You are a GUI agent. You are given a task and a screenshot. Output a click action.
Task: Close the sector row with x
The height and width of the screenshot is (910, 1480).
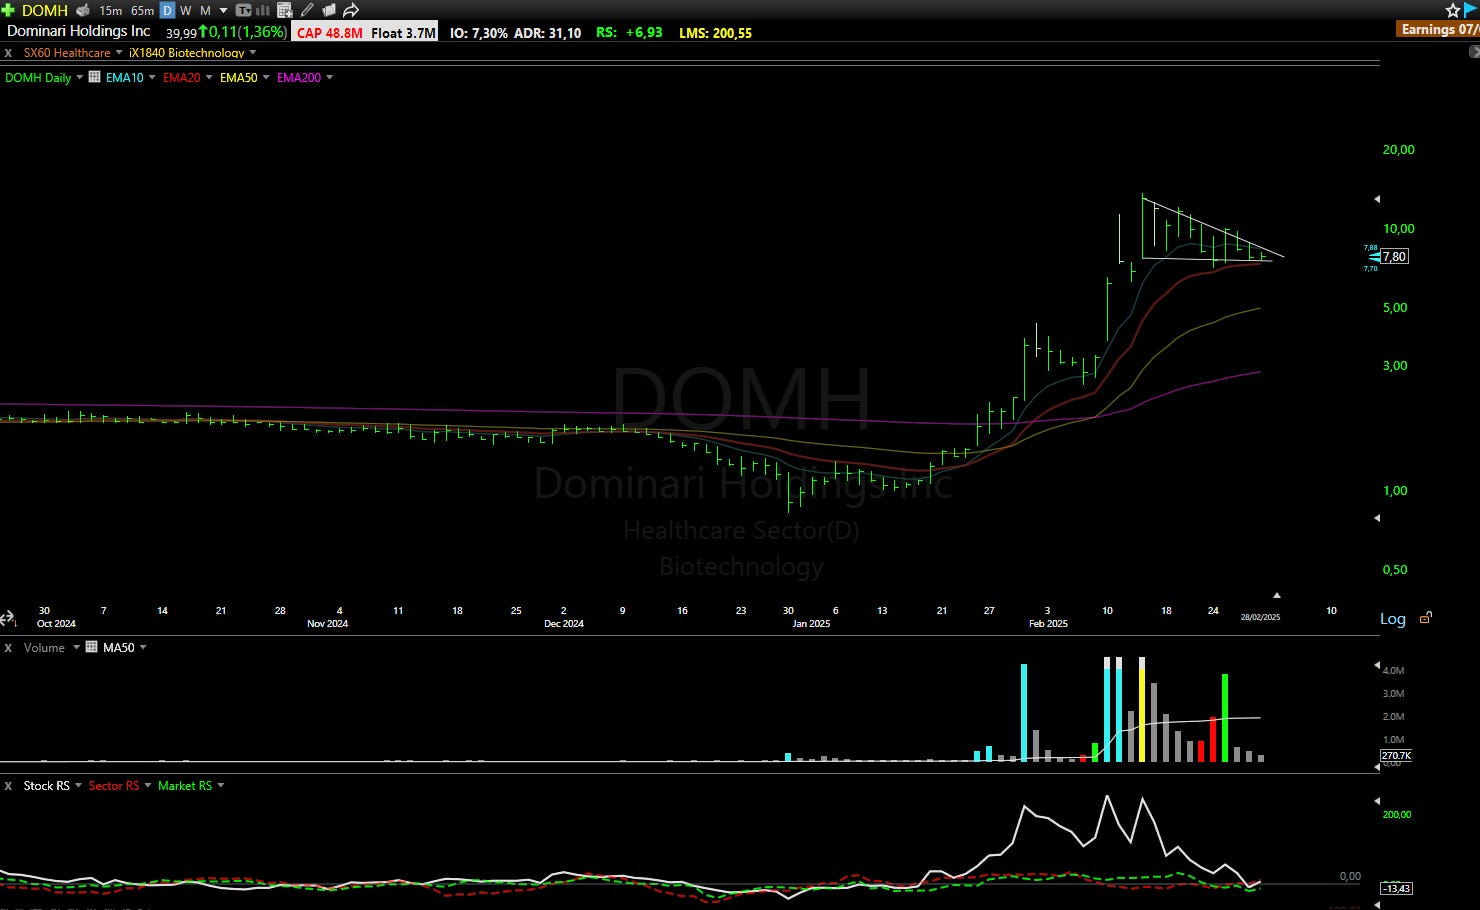click(x=8, y=53)
